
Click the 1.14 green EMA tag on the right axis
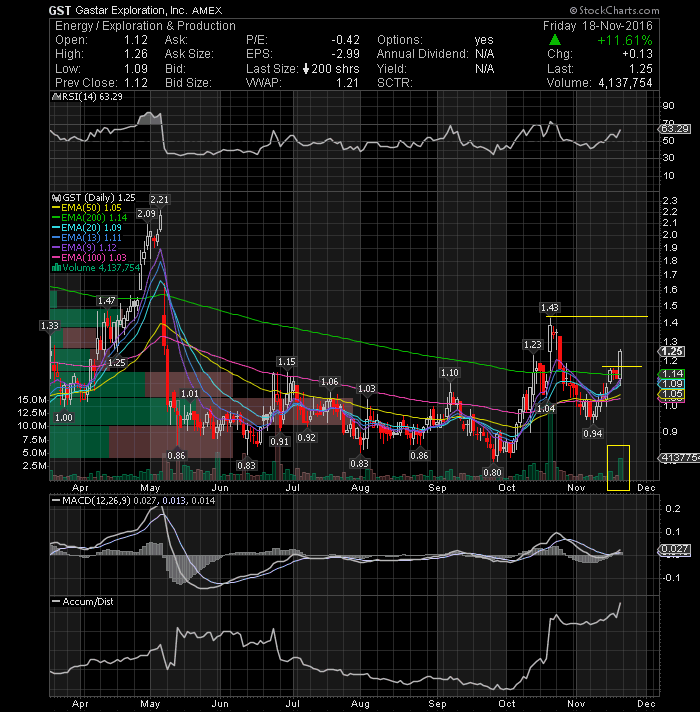[672, 373]
